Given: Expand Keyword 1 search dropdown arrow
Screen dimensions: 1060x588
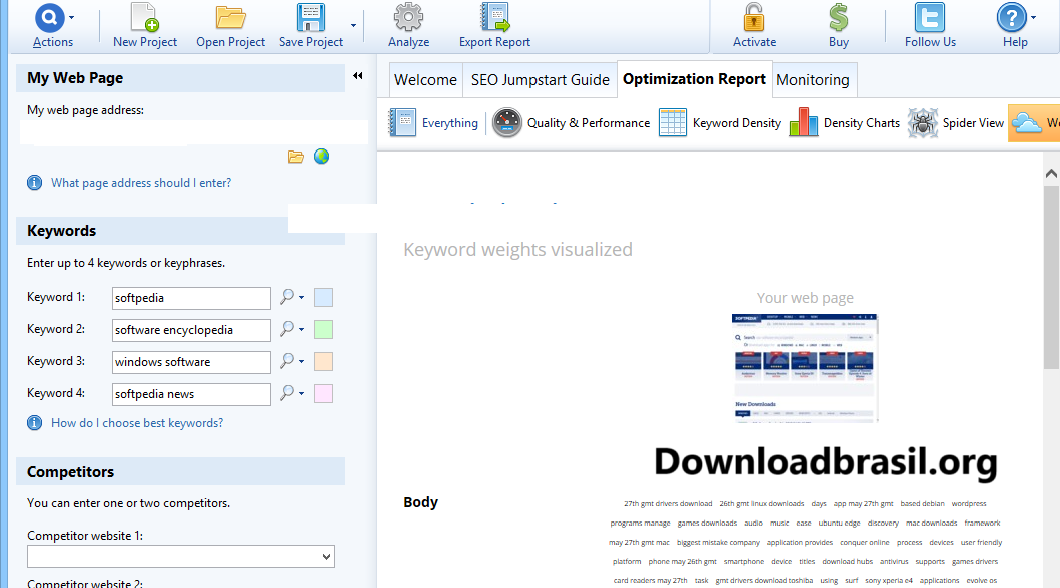Looking at the screenshot, I should (302, 297).
